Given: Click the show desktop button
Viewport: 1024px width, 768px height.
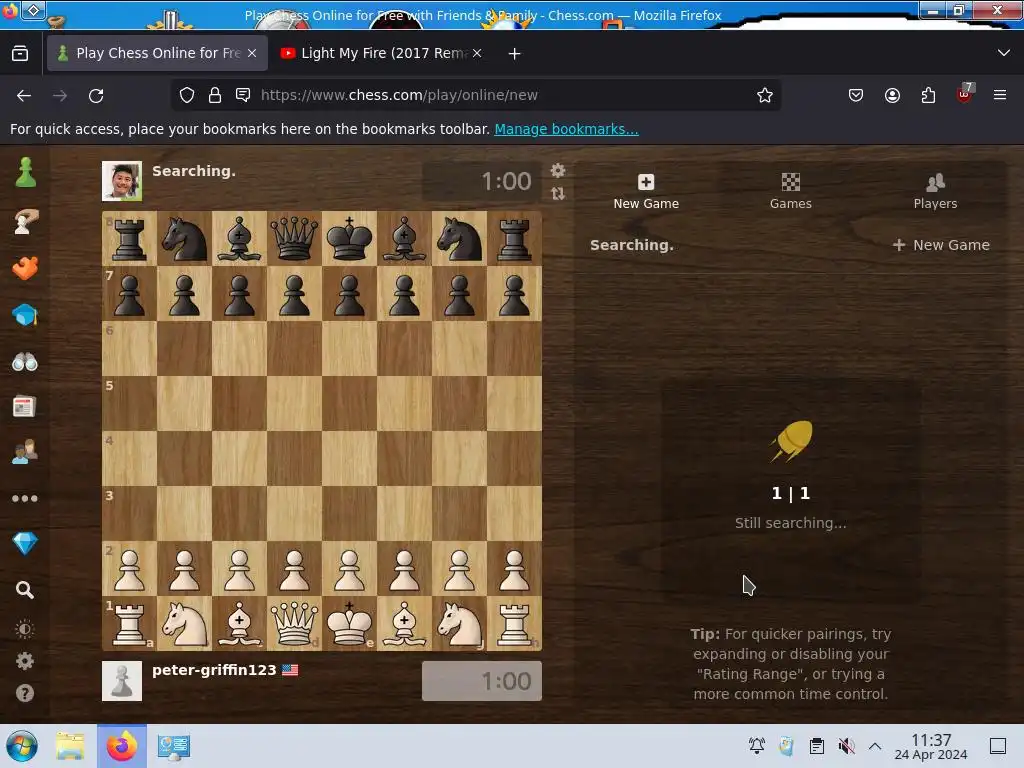Looking at the screenshot, I should 998,746.
